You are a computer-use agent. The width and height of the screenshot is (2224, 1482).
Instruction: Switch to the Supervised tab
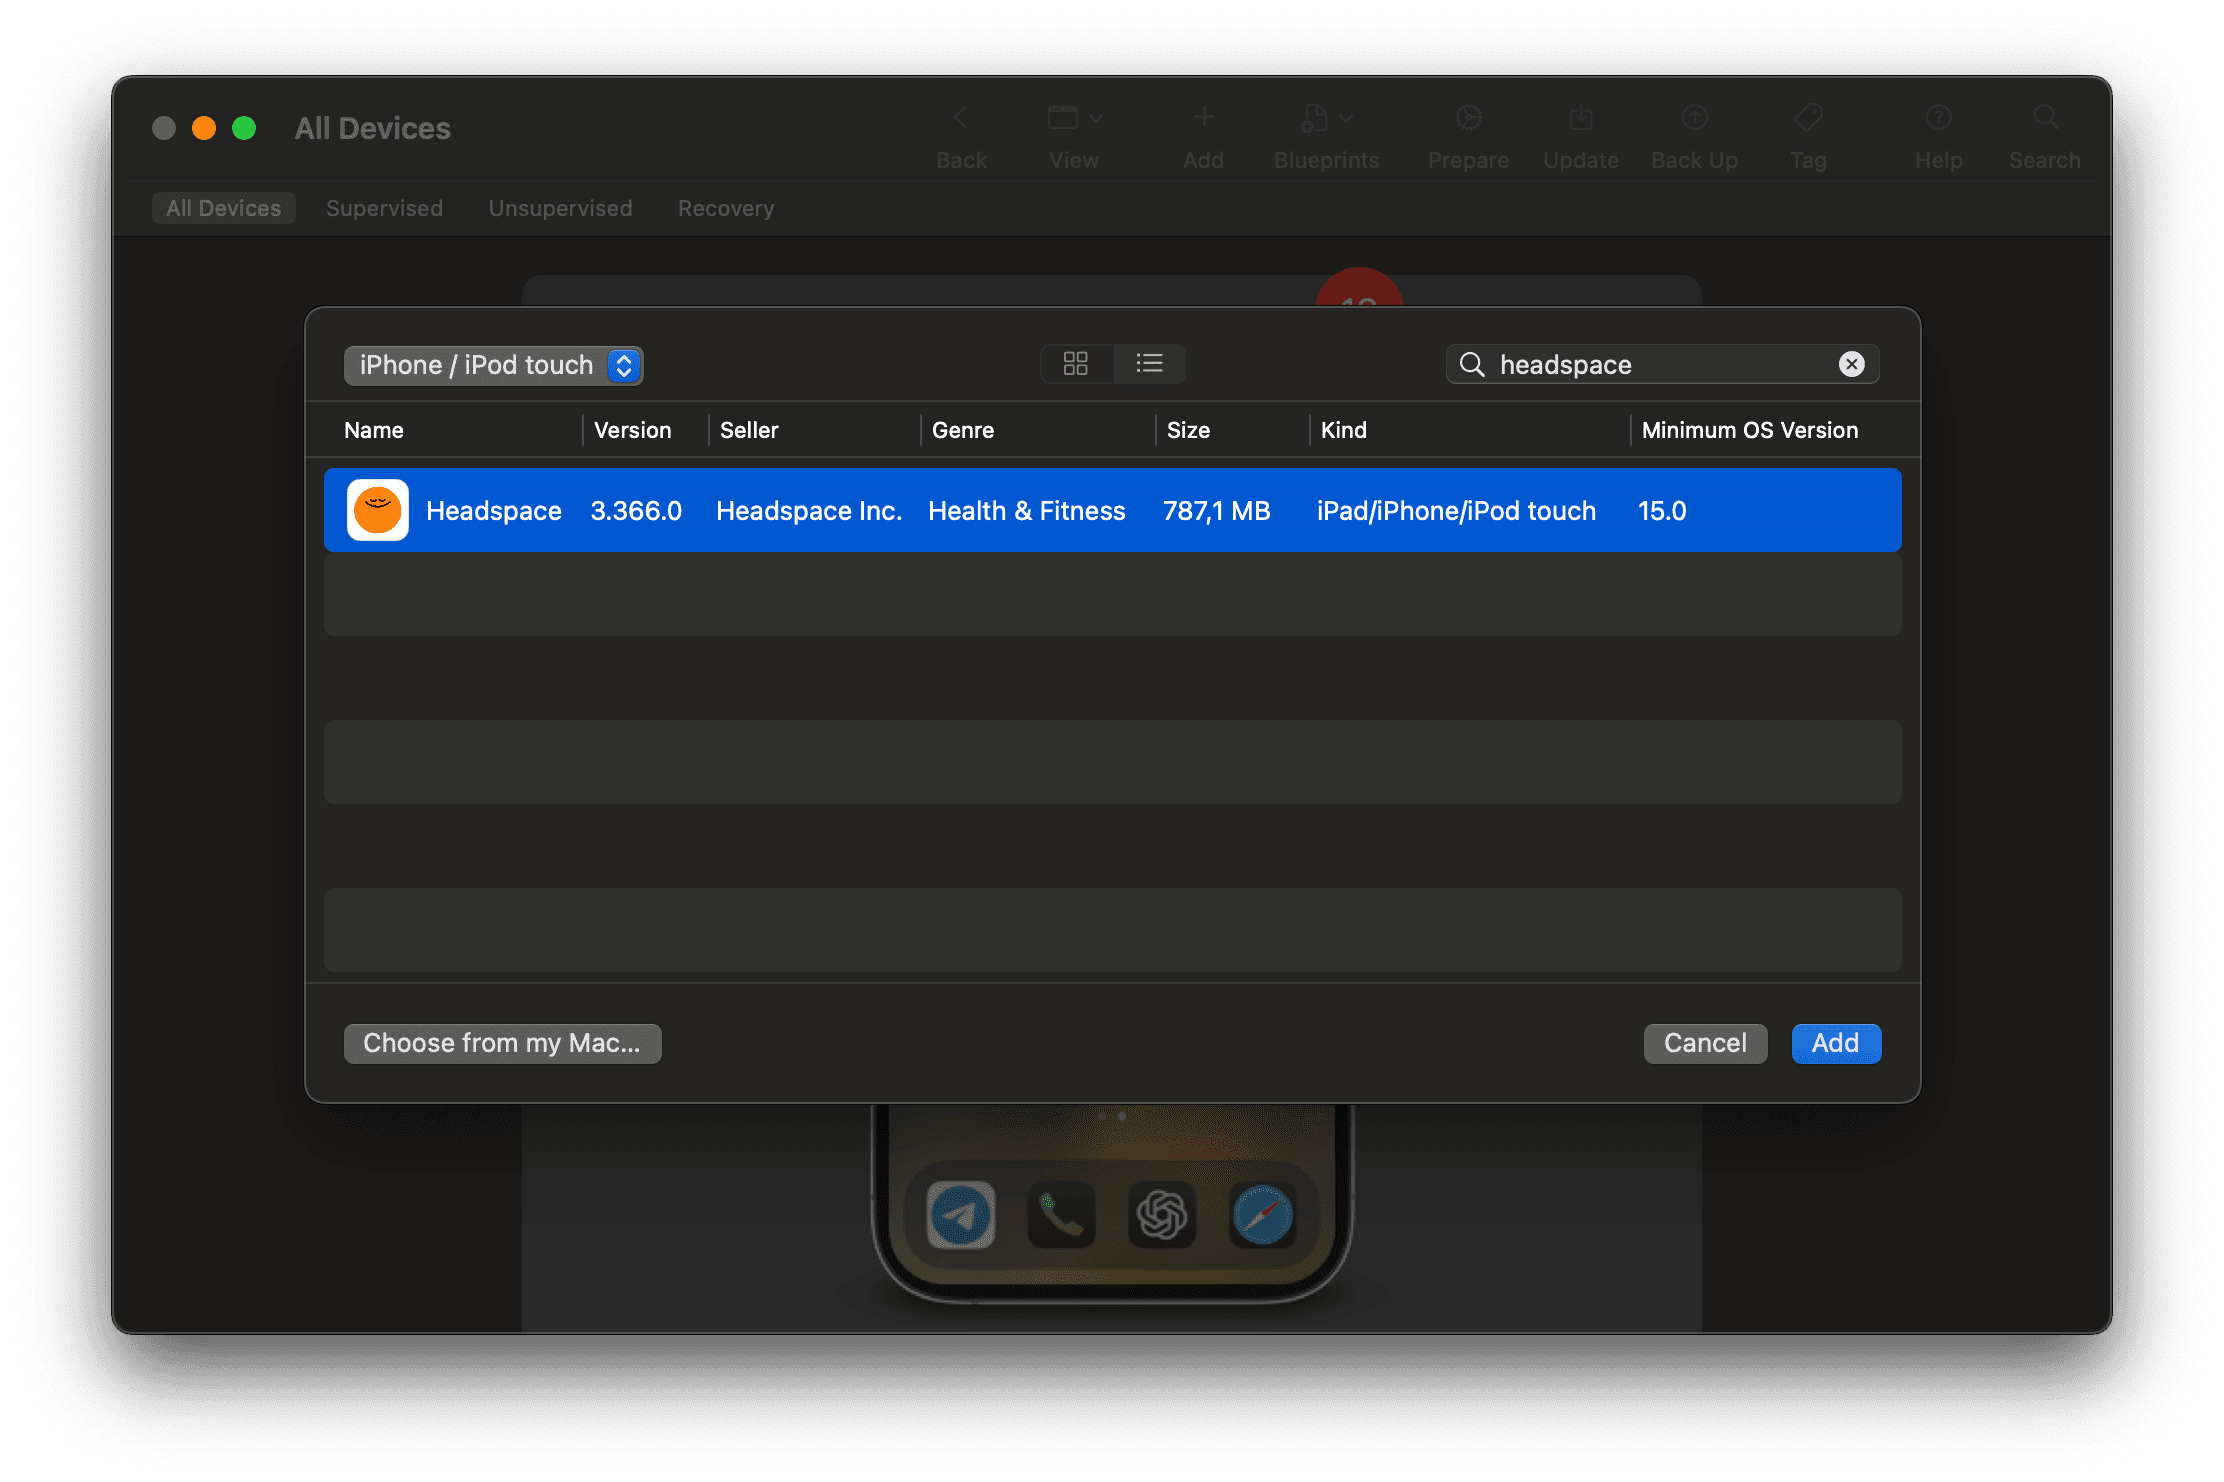tap(384, 208)
